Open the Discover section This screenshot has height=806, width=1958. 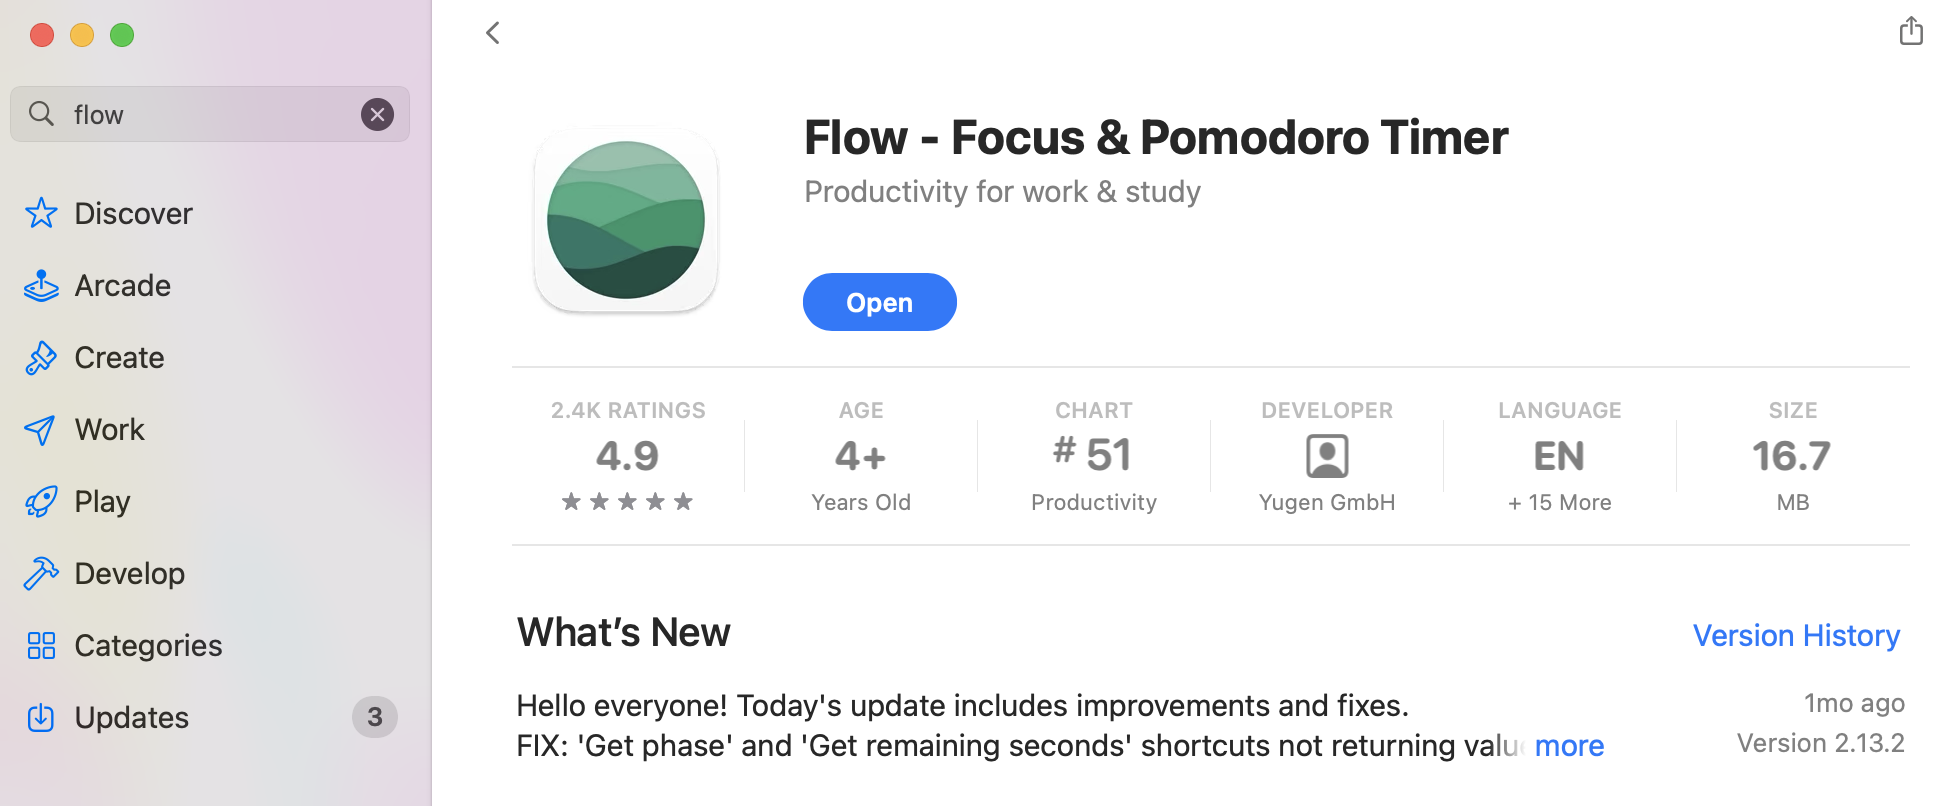coord(133,214)
